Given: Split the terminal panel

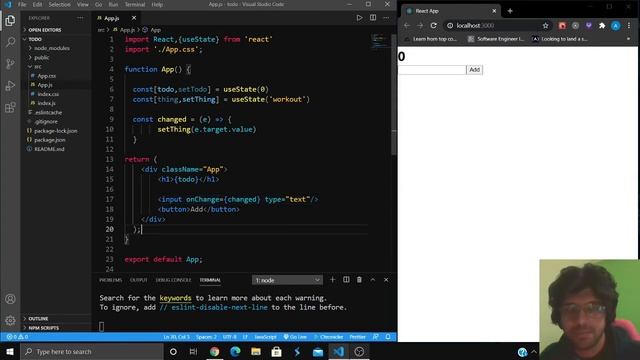Looking at the screenshot, I should (x=346, y=280).
